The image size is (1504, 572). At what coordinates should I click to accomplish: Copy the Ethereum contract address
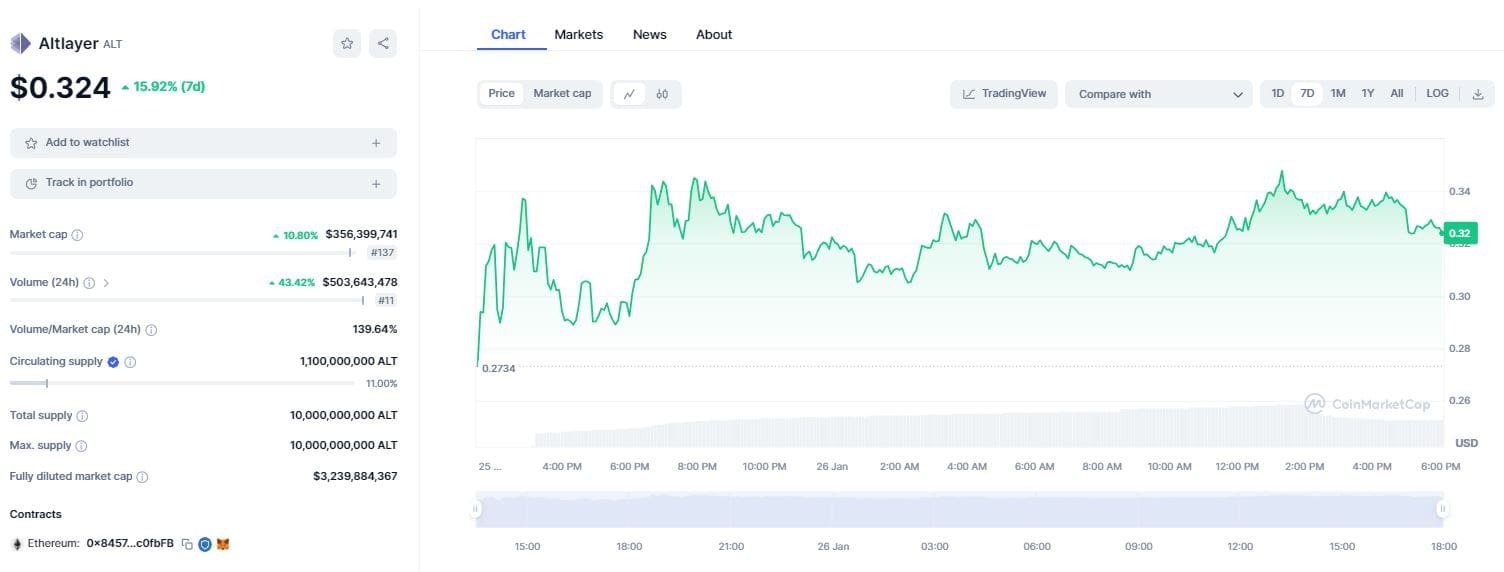pyautogui.click(x=187, y=544)
